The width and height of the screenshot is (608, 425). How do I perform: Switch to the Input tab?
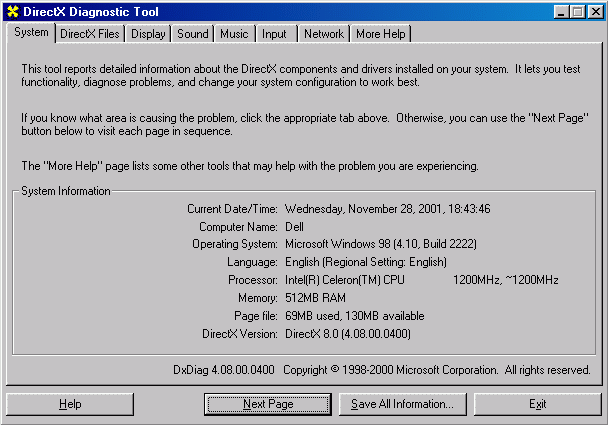(274, 34)
